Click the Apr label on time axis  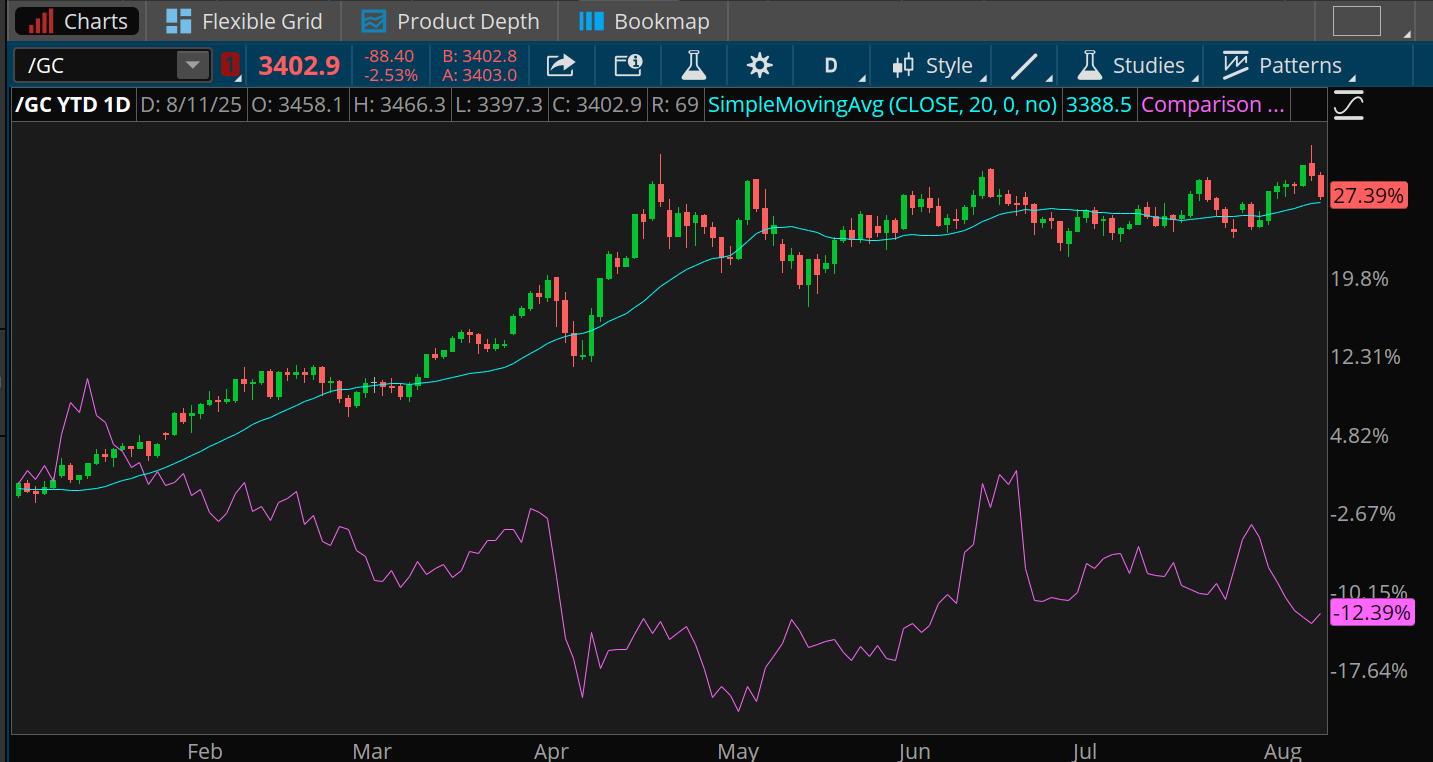pyautogui.click(x=551, y=751)
